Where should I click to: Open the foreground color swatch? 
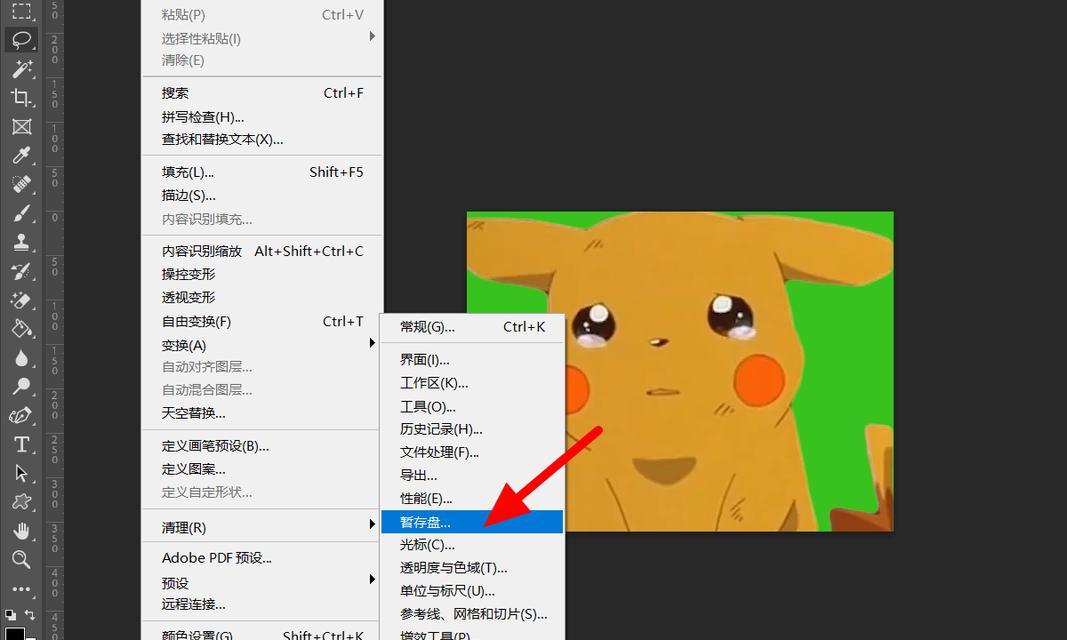click(x=14, y=634)
